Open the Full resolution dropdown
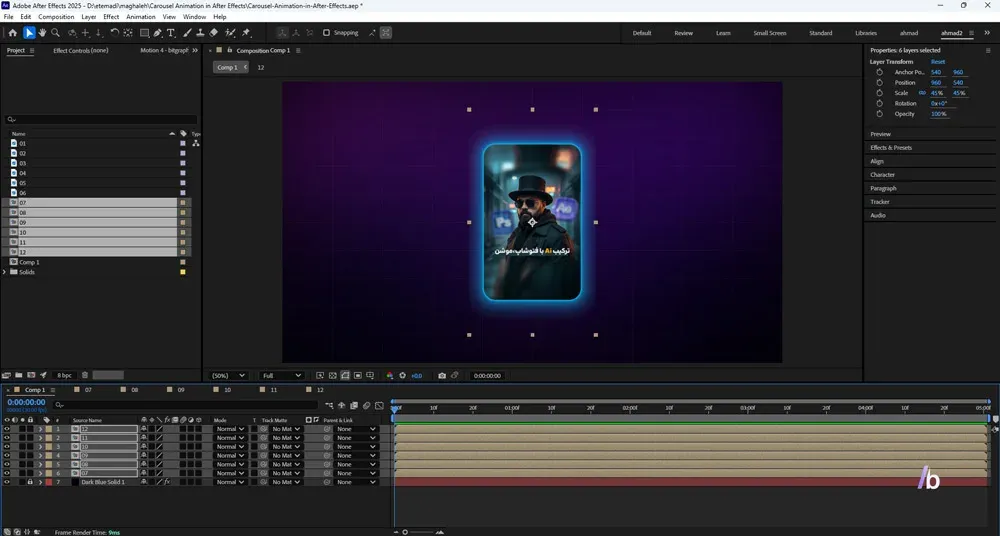Viewport: 1000px width, 536px height. click(281, 376)
